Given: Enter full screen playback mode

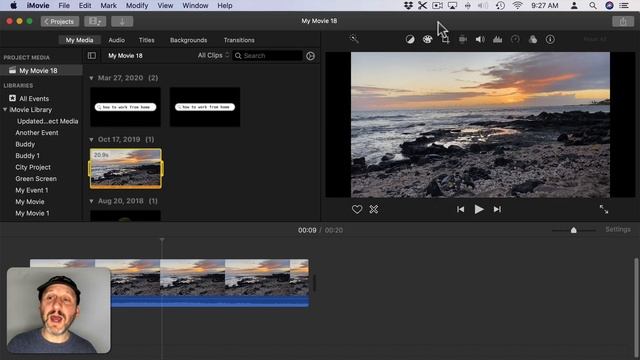Looking at the screenshot, I should coord(604,209).
